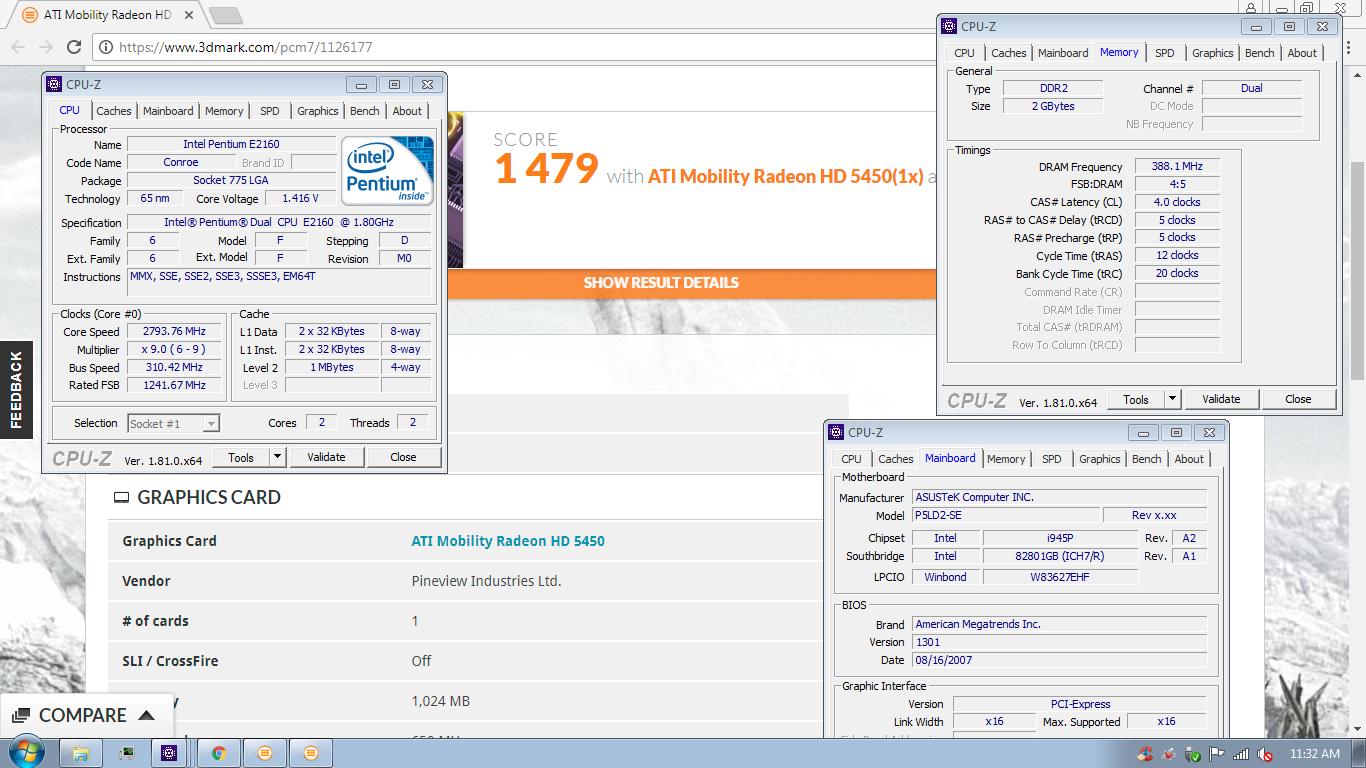Screen dimensions: 1366x768
Task: Switch to Bench tab in CPU window
Action: pyautogui.click(x=365, y=111)
